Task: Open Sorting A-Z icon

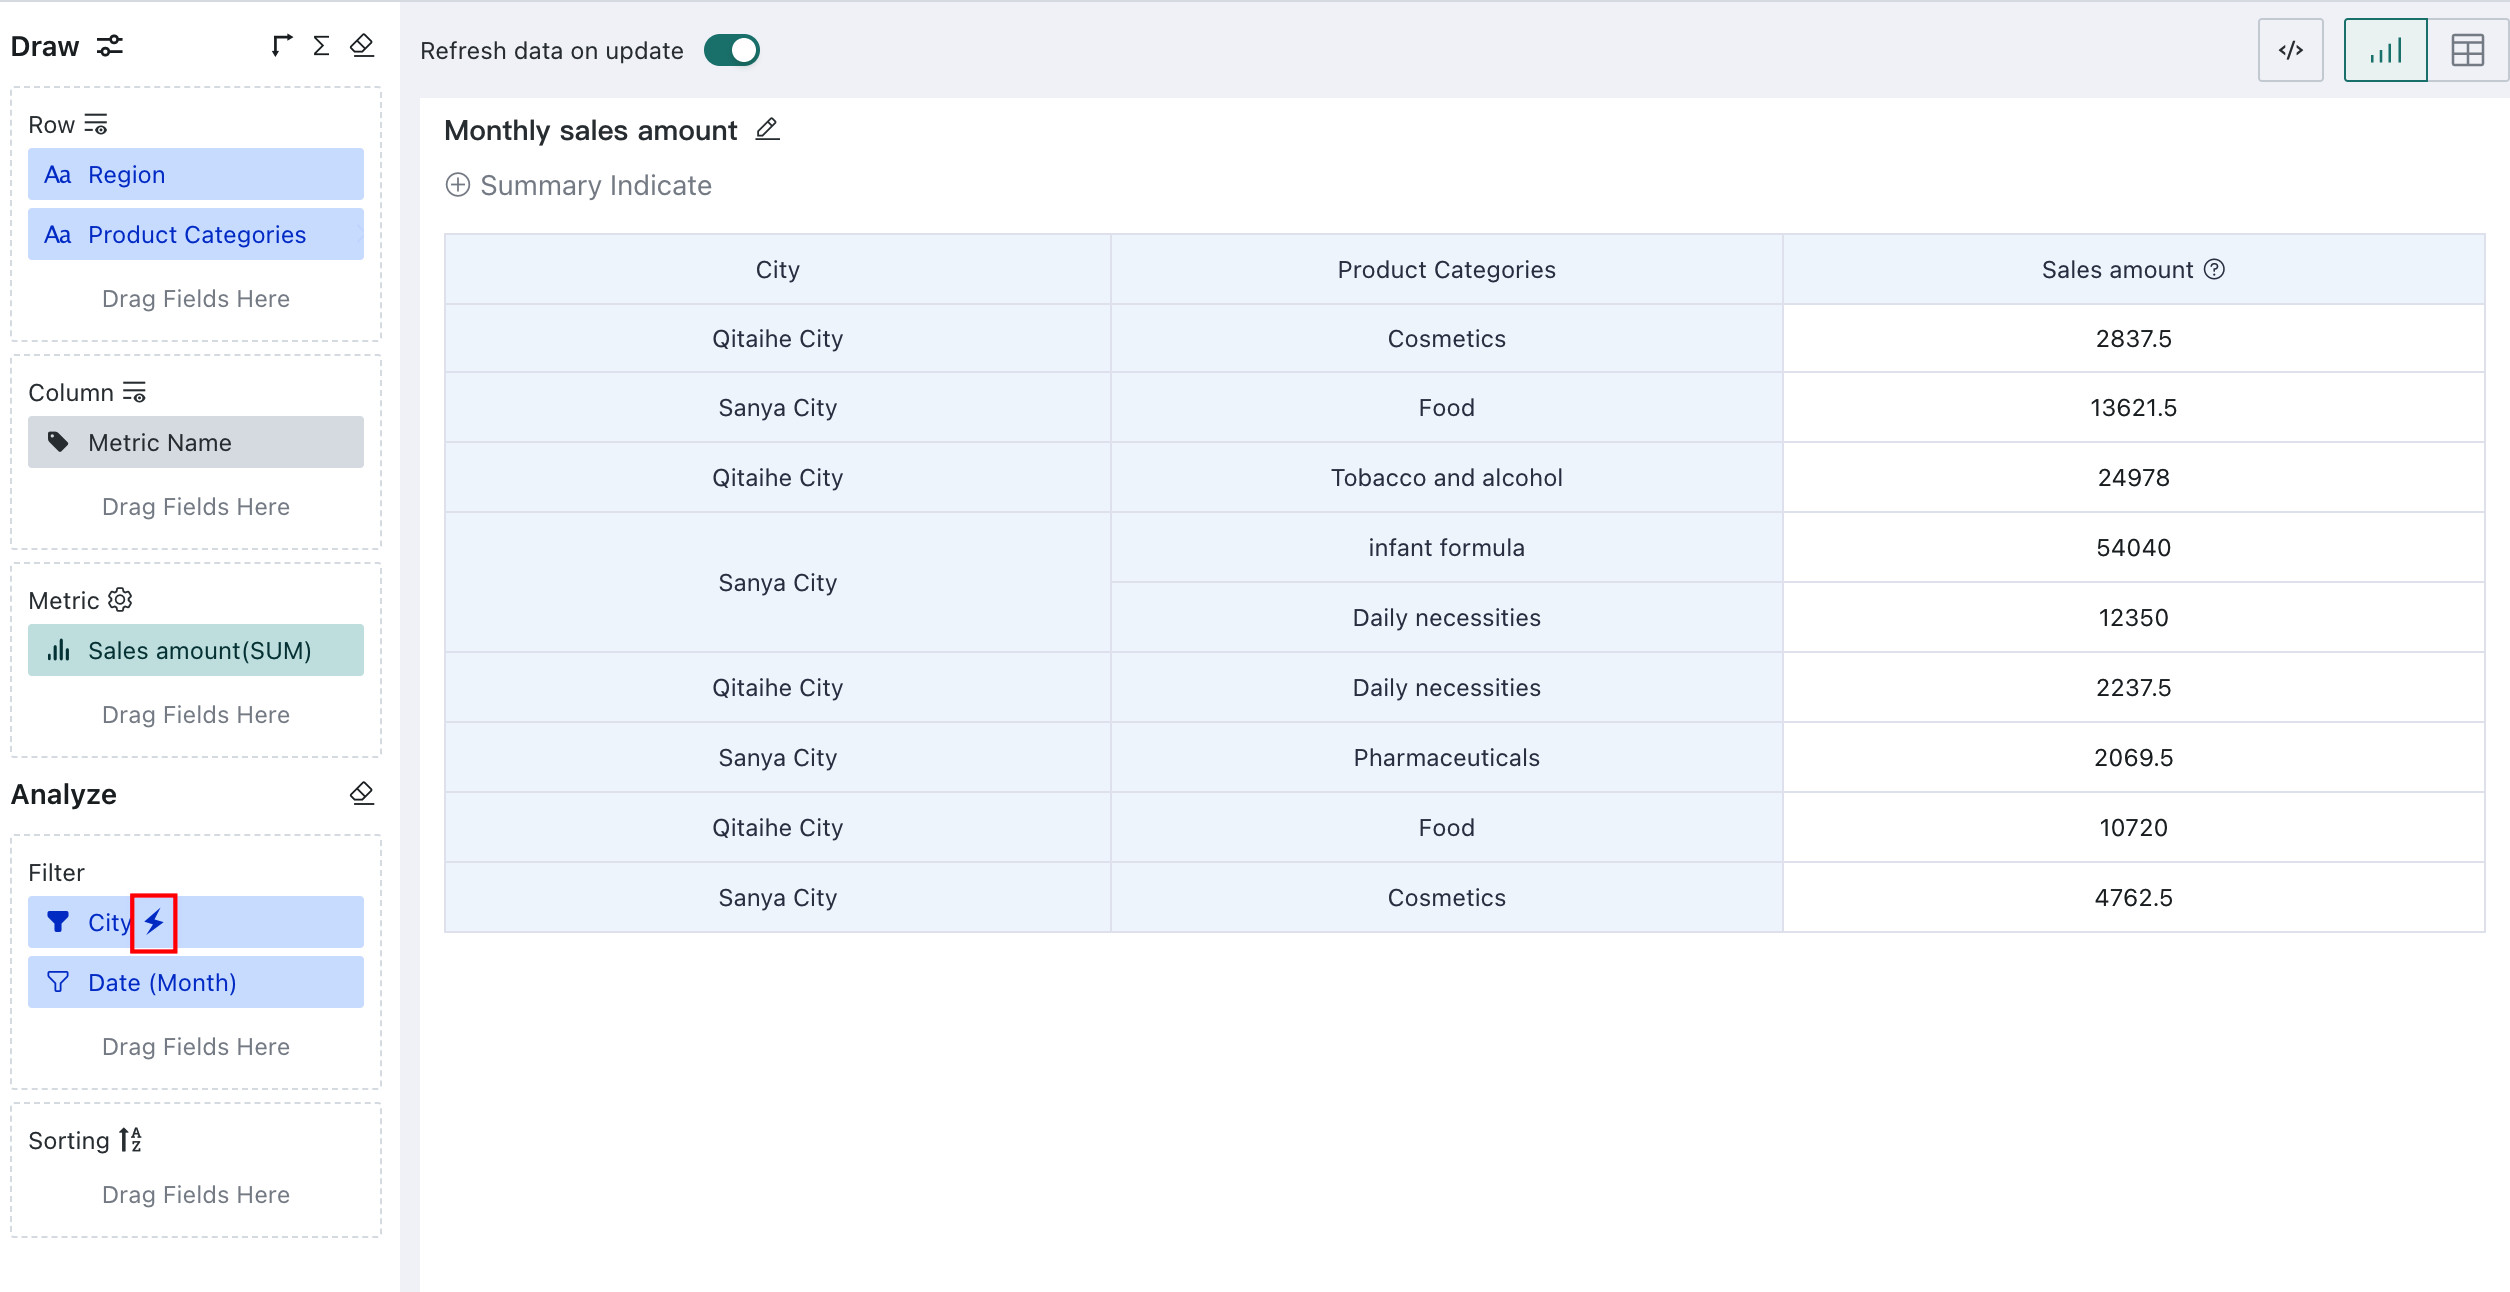Action: point(131,1140)
